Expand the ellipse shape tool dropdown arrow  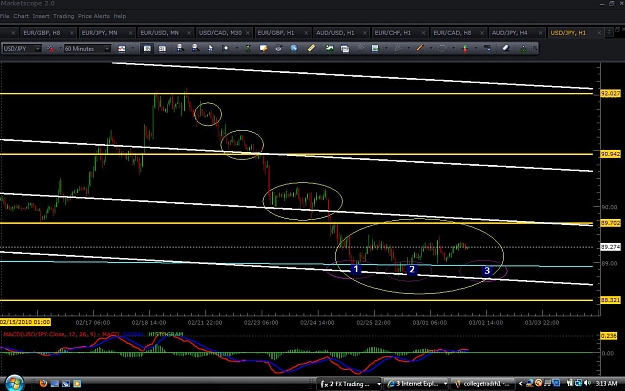tap(453, 49)
